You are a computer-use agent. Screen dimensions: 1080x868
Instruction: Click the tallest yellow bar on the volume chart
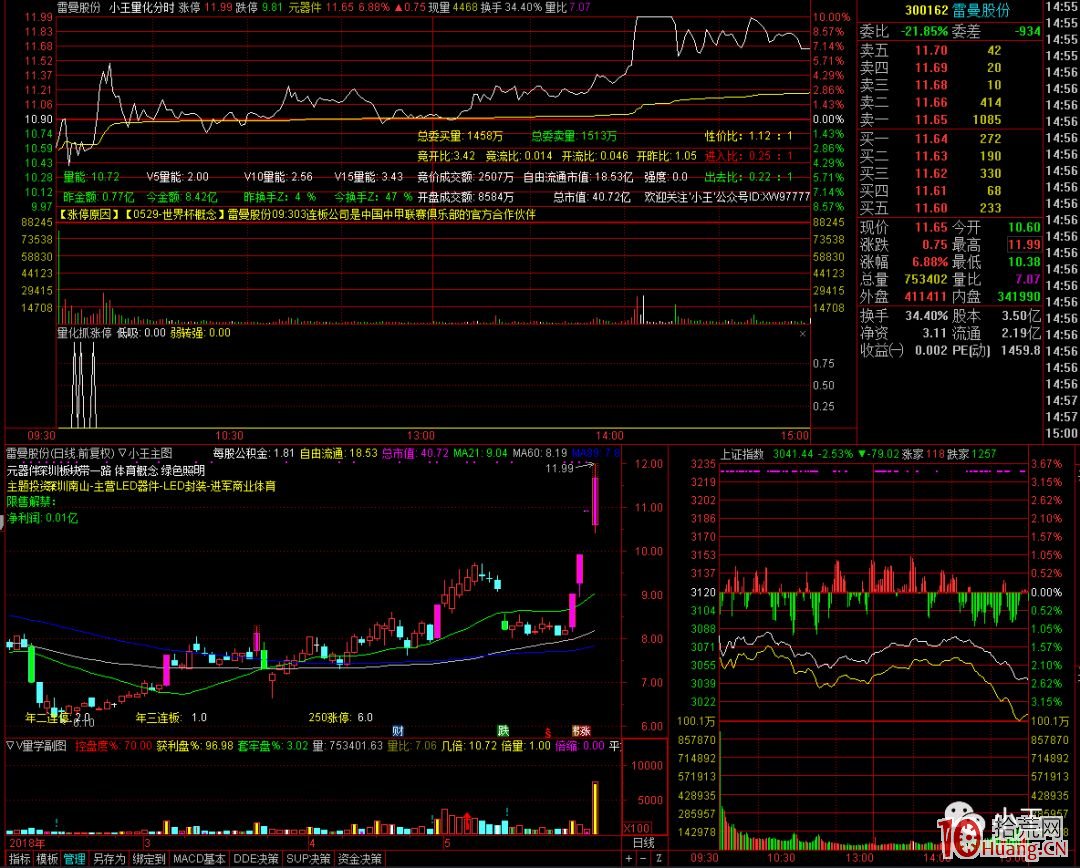[595, 808]
